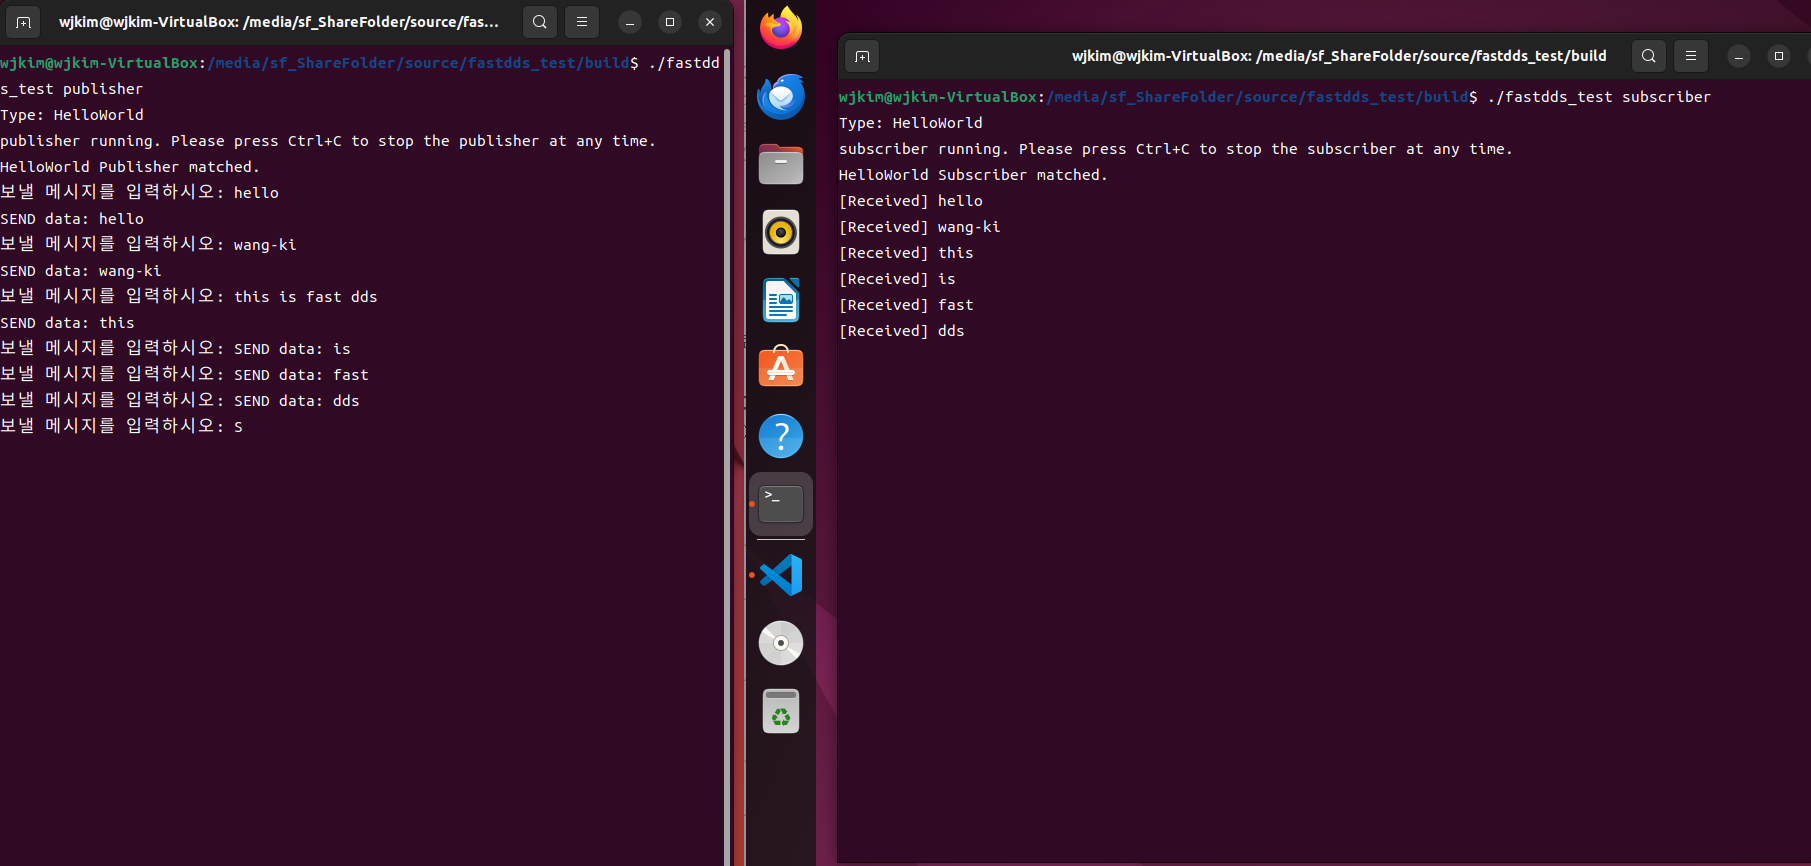Click the last input prompt line in publisher

(121, 426)
